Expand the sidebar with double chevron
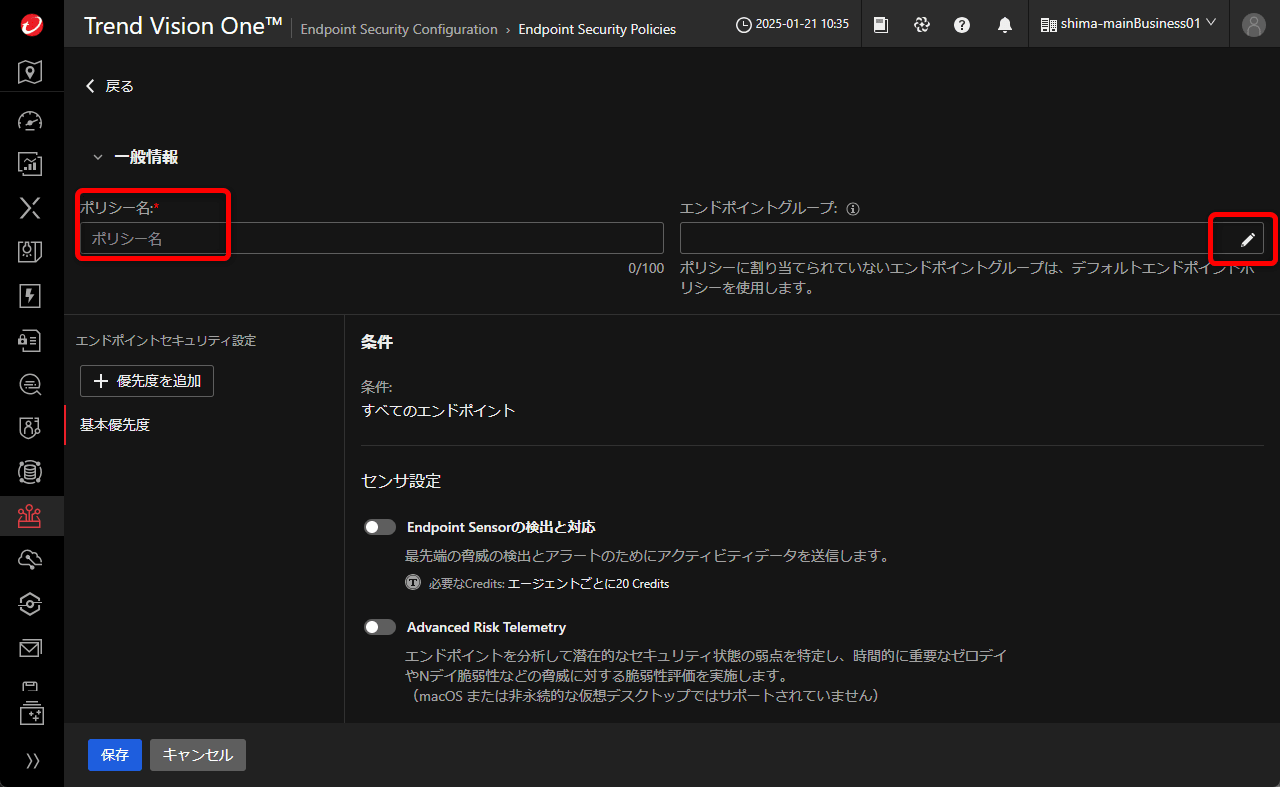This screenshot has width=1280, height=787. click(32, 761)
